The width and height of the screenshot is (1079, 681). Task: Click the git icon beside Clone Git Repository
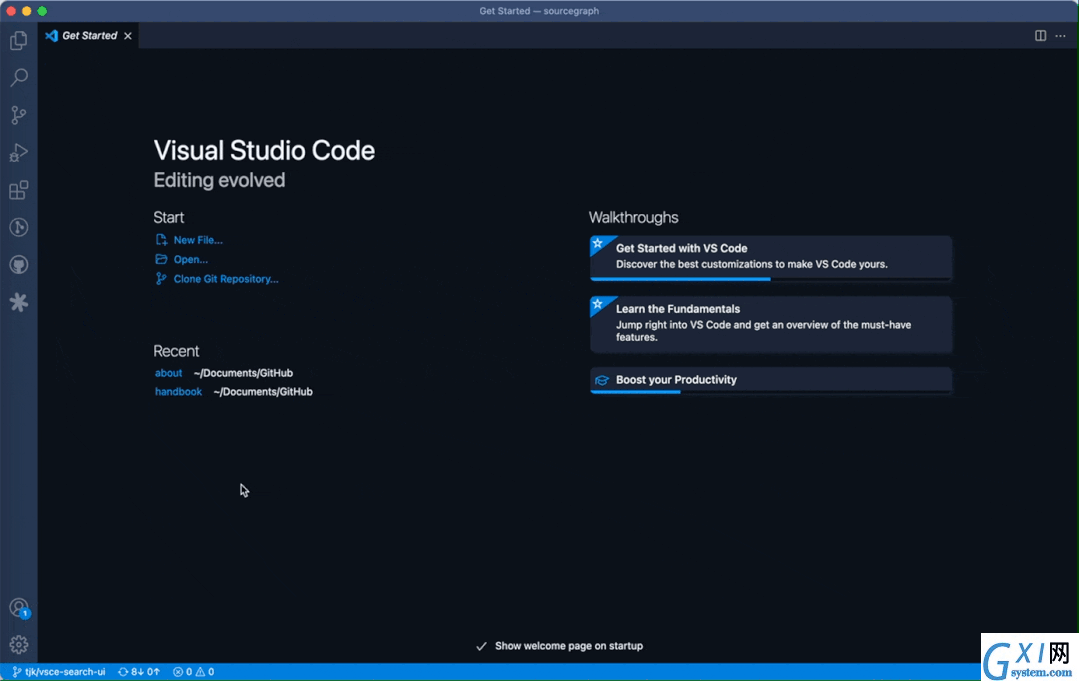tap(161, 279)
